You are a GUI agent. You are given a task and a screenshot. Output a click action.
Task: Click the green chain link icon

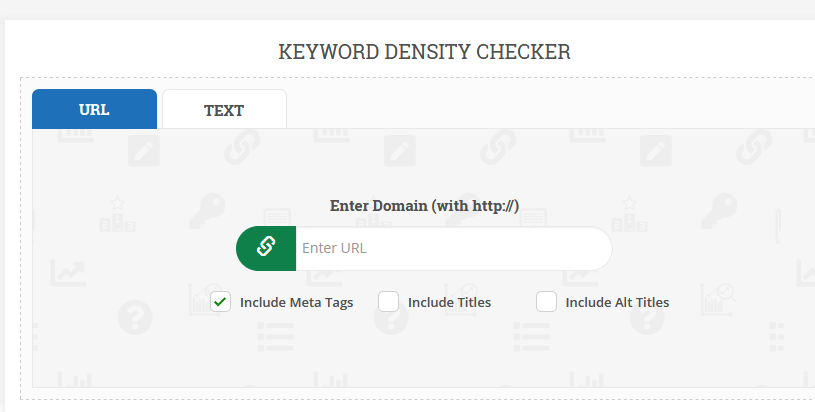tap(266, 248)
